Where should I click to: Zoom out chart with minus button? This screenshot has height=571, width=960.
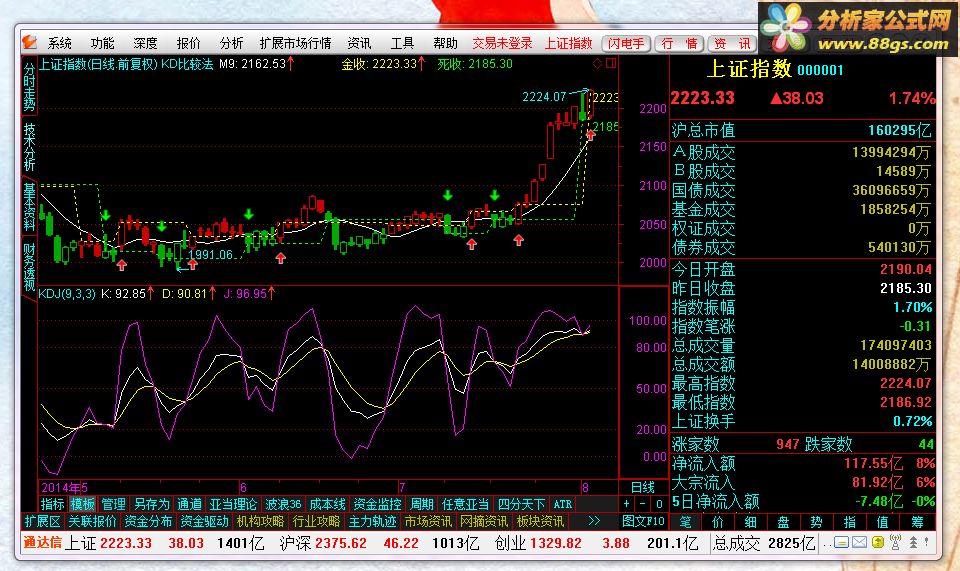(x=642, y=504)
